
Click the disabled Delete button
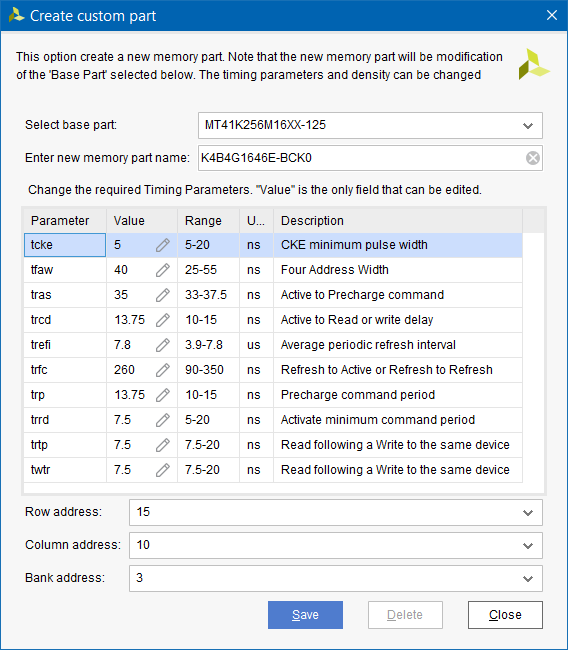point(405,615)
